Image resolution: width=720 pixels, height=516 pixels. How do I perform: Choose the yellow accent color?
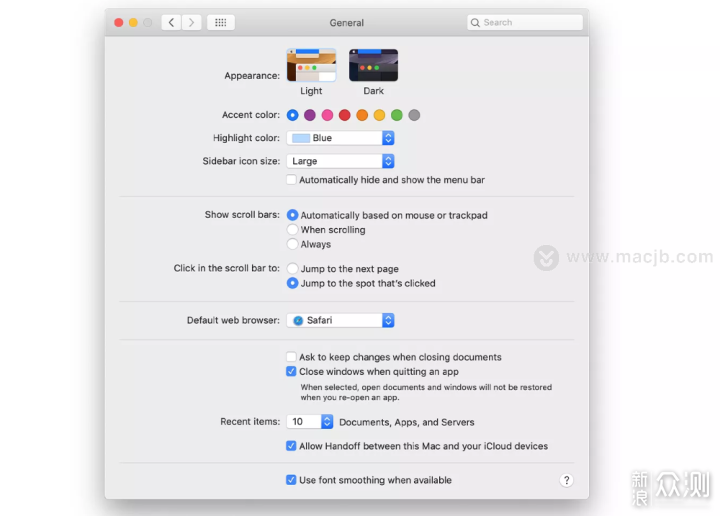click(379, 115)
